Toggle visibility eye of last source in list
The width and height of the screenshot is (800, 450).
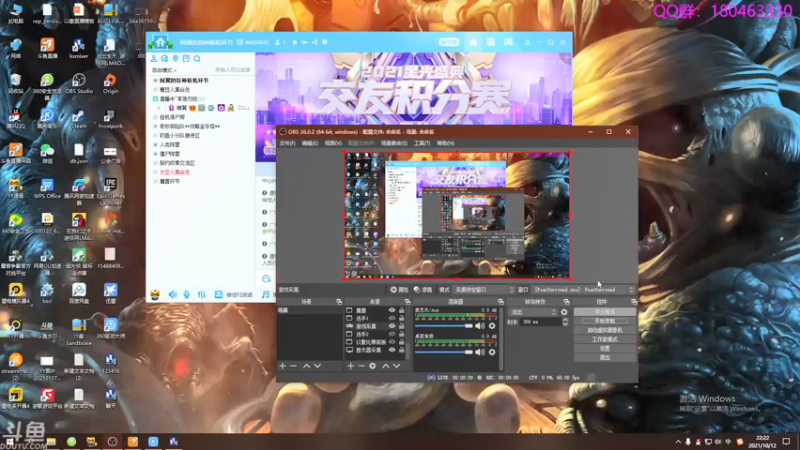[x=392, y=350]
